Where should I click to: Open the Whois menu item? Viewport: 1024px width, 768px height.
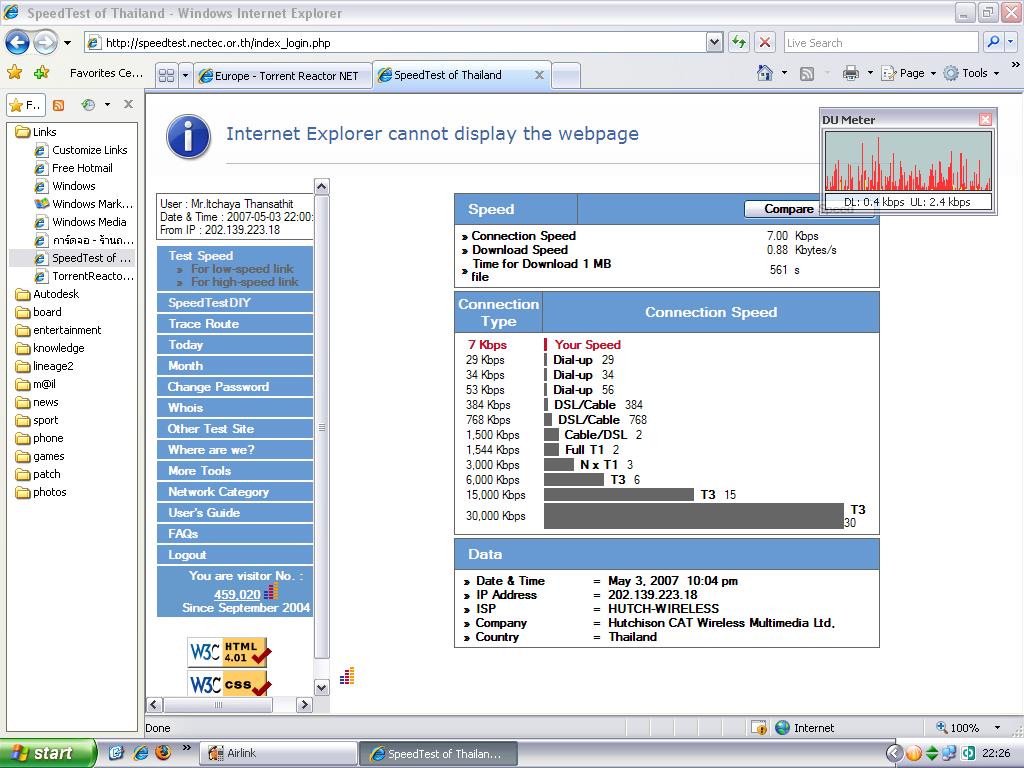coord(235,408)
